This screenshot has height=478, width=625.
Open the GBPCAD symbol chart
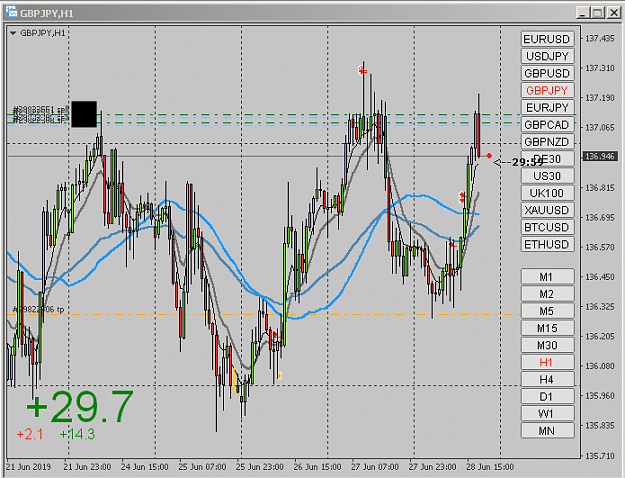(547, 125)
